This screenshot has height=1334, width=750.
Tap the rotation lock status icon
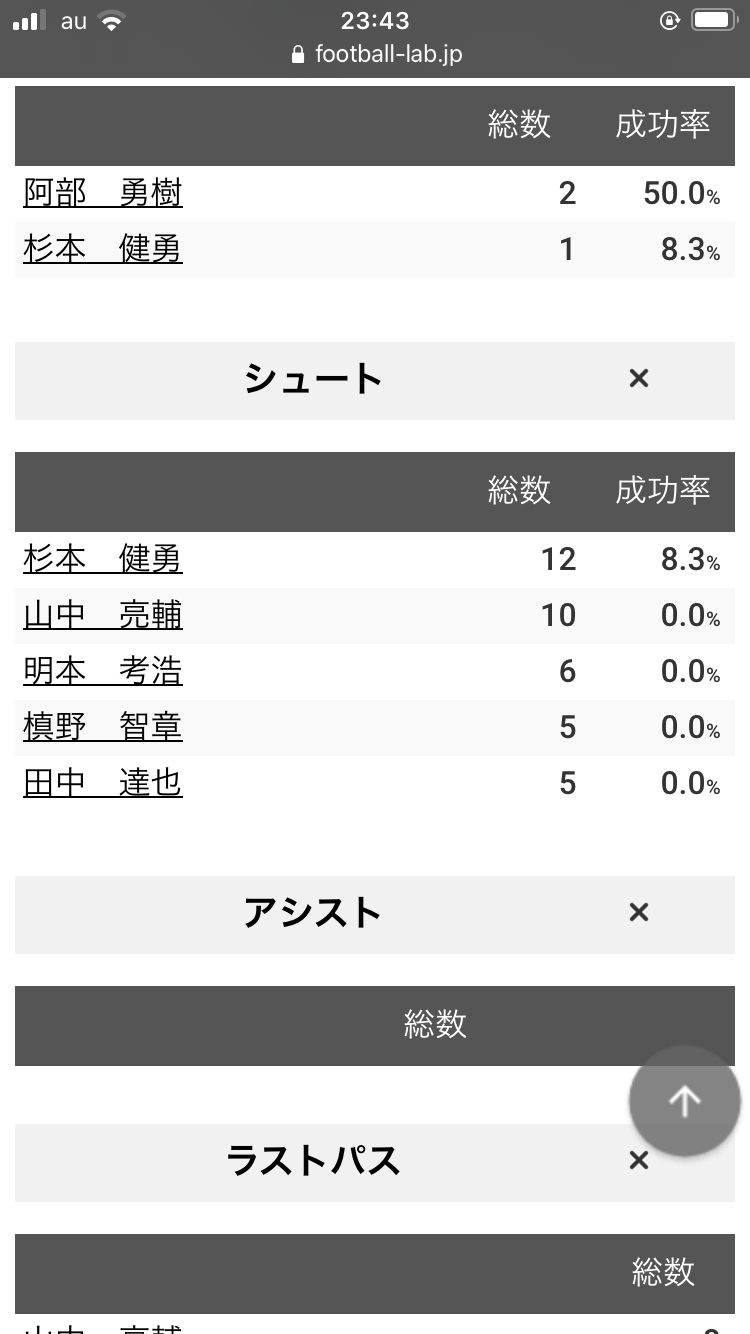[x=670, y=21]
